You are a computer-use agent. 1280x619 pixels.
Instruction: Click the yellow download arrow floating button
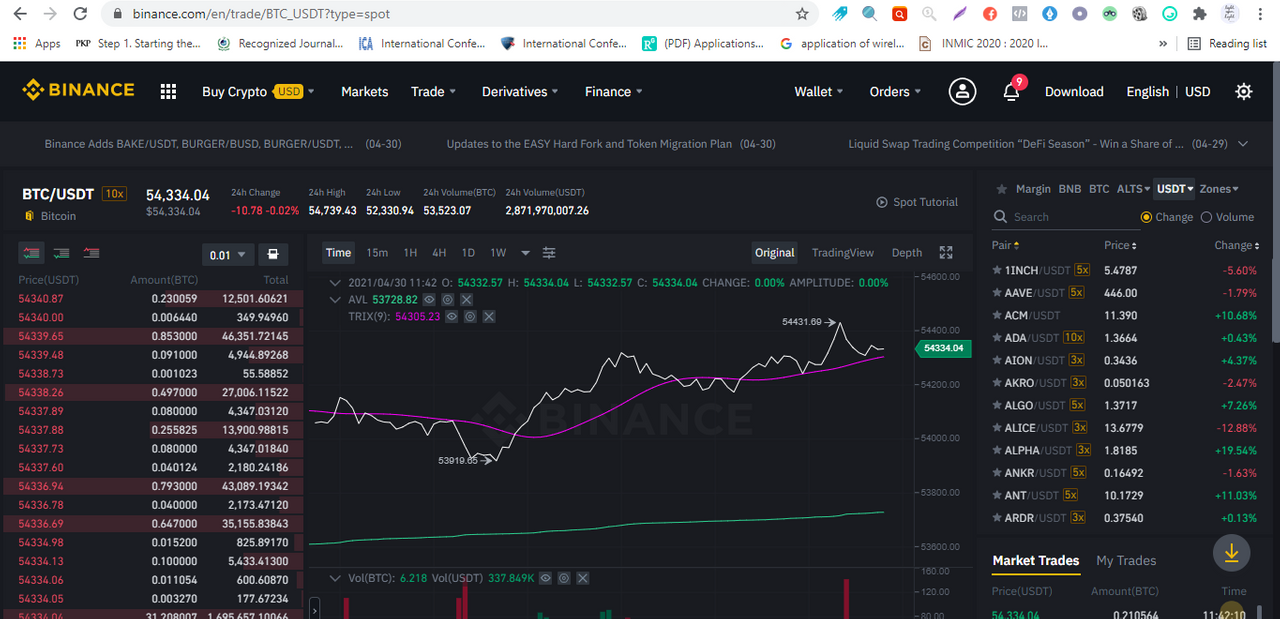[1231, 552]
